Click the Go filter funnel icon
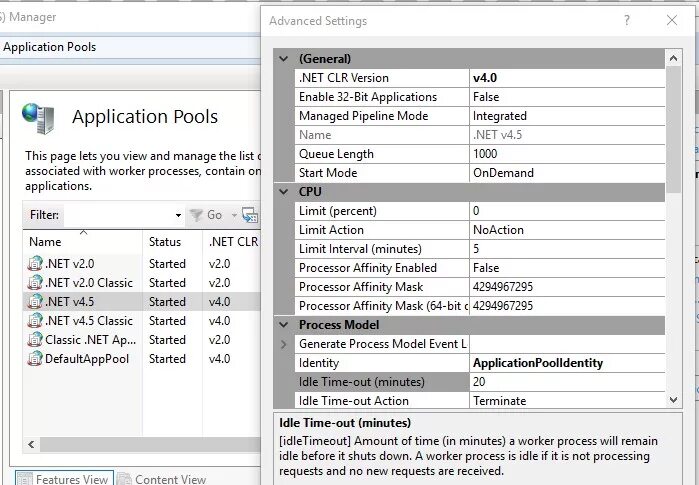Viewport: 699px width, 485px height. click(x=197, y=215)
